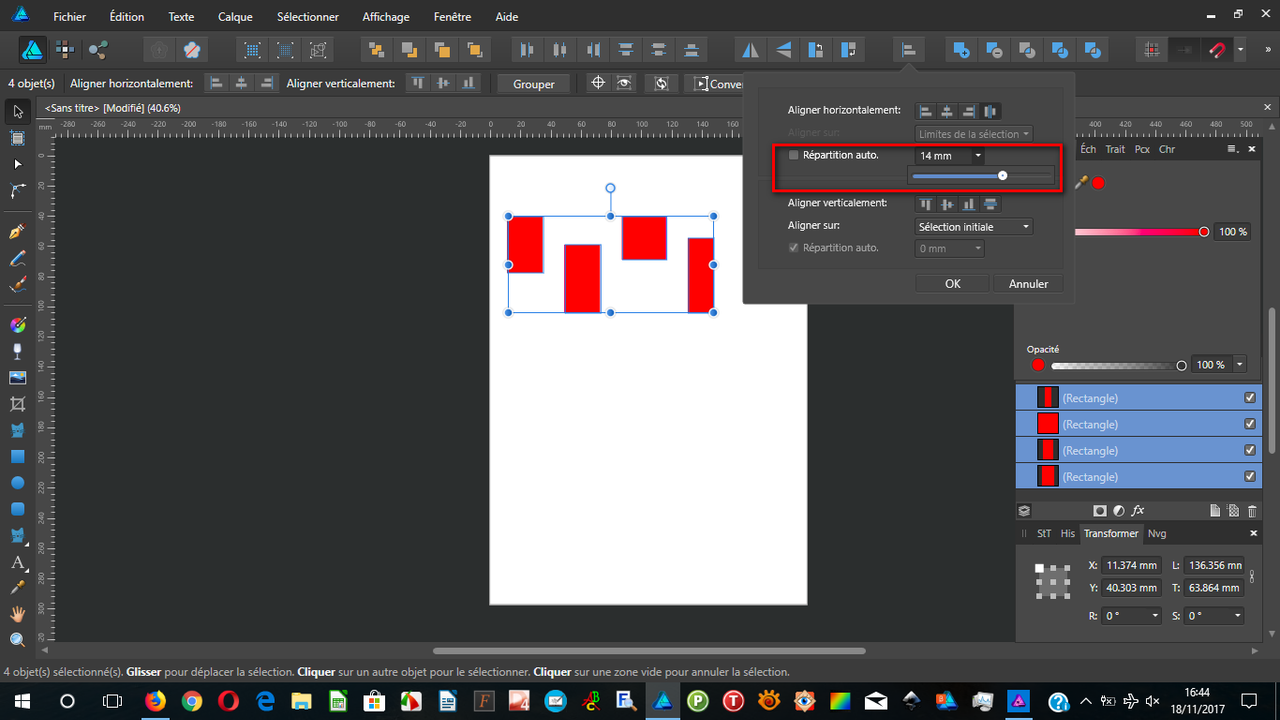Viewport: 1280px width, 720px height.
Task: Select the Move tool
Action: pos(17,111)
